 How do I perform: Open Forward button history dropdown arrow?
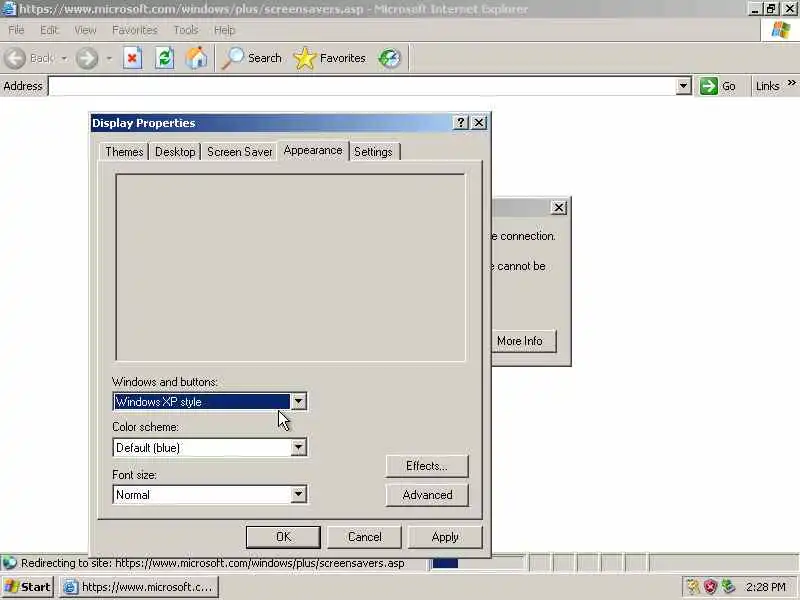[109, 59]
